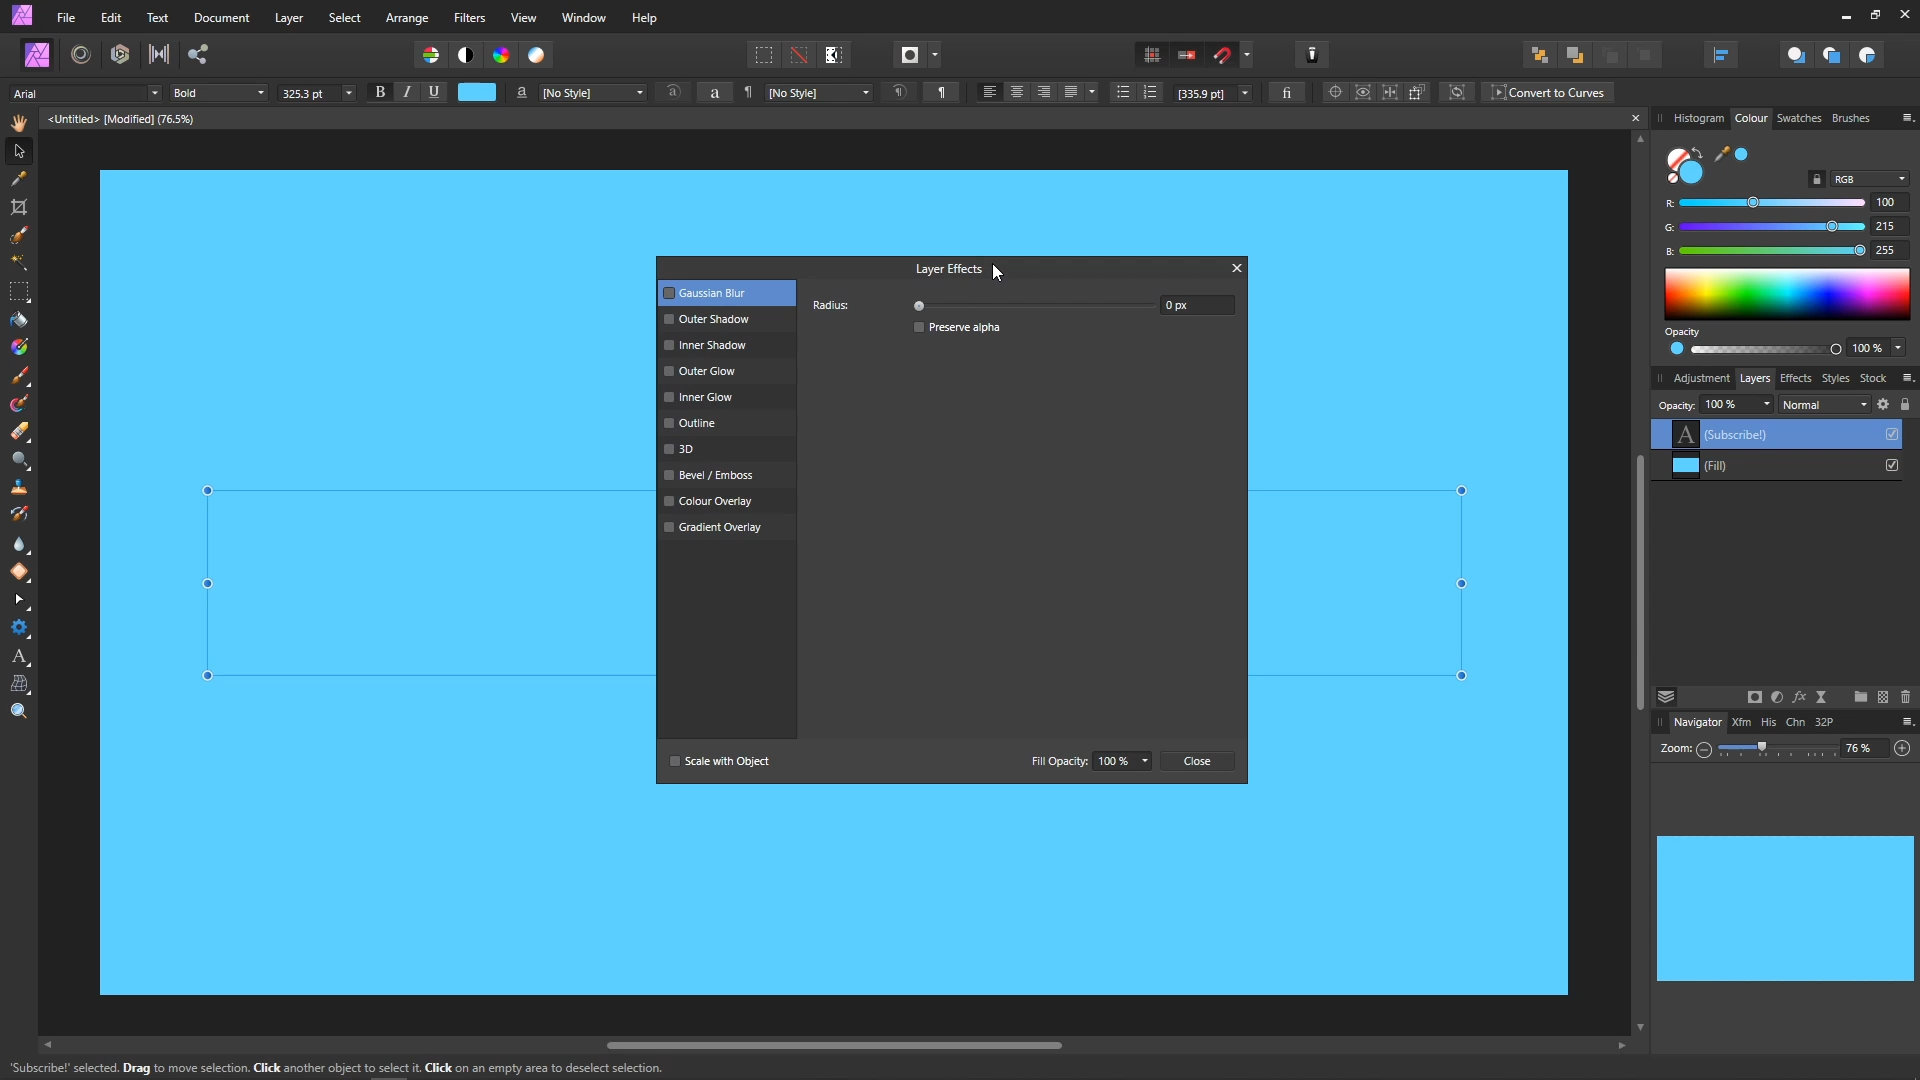Click the Italic formatting button
The height and width of the screenshot is (1080, 1920).
[x=407, y=92]
